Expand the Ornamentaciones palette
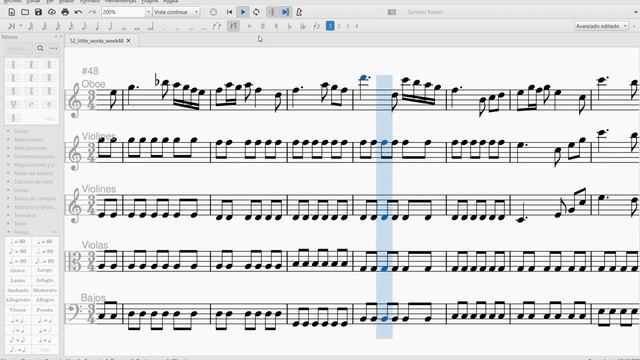 [33, 156]
